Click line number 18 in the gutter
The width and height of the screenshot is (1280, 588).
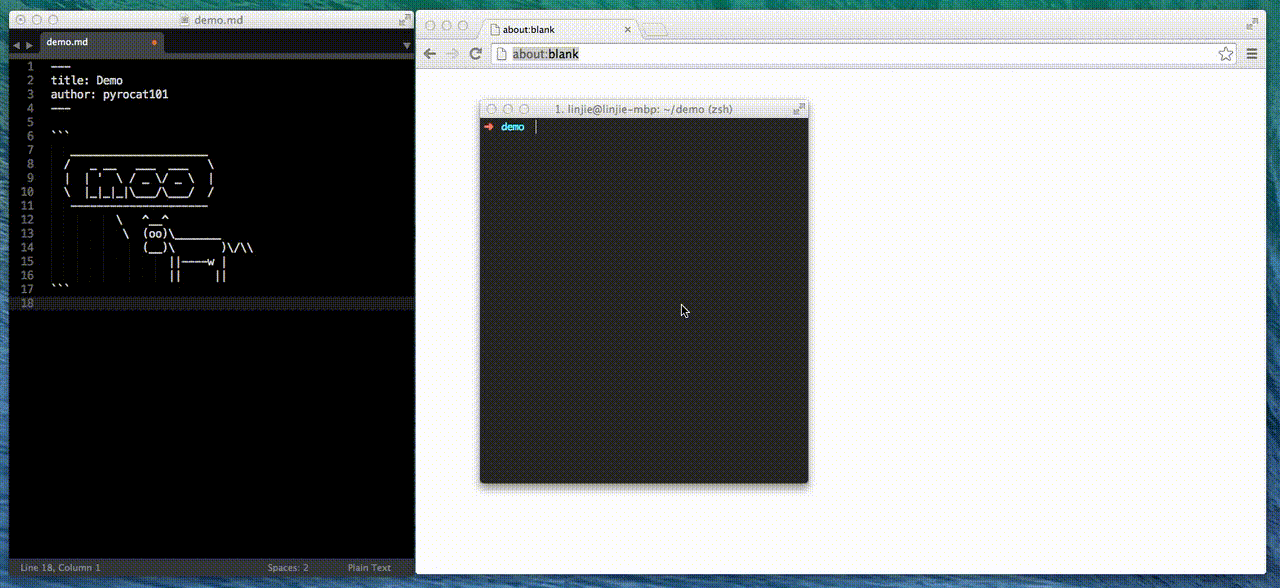(27, 303)
